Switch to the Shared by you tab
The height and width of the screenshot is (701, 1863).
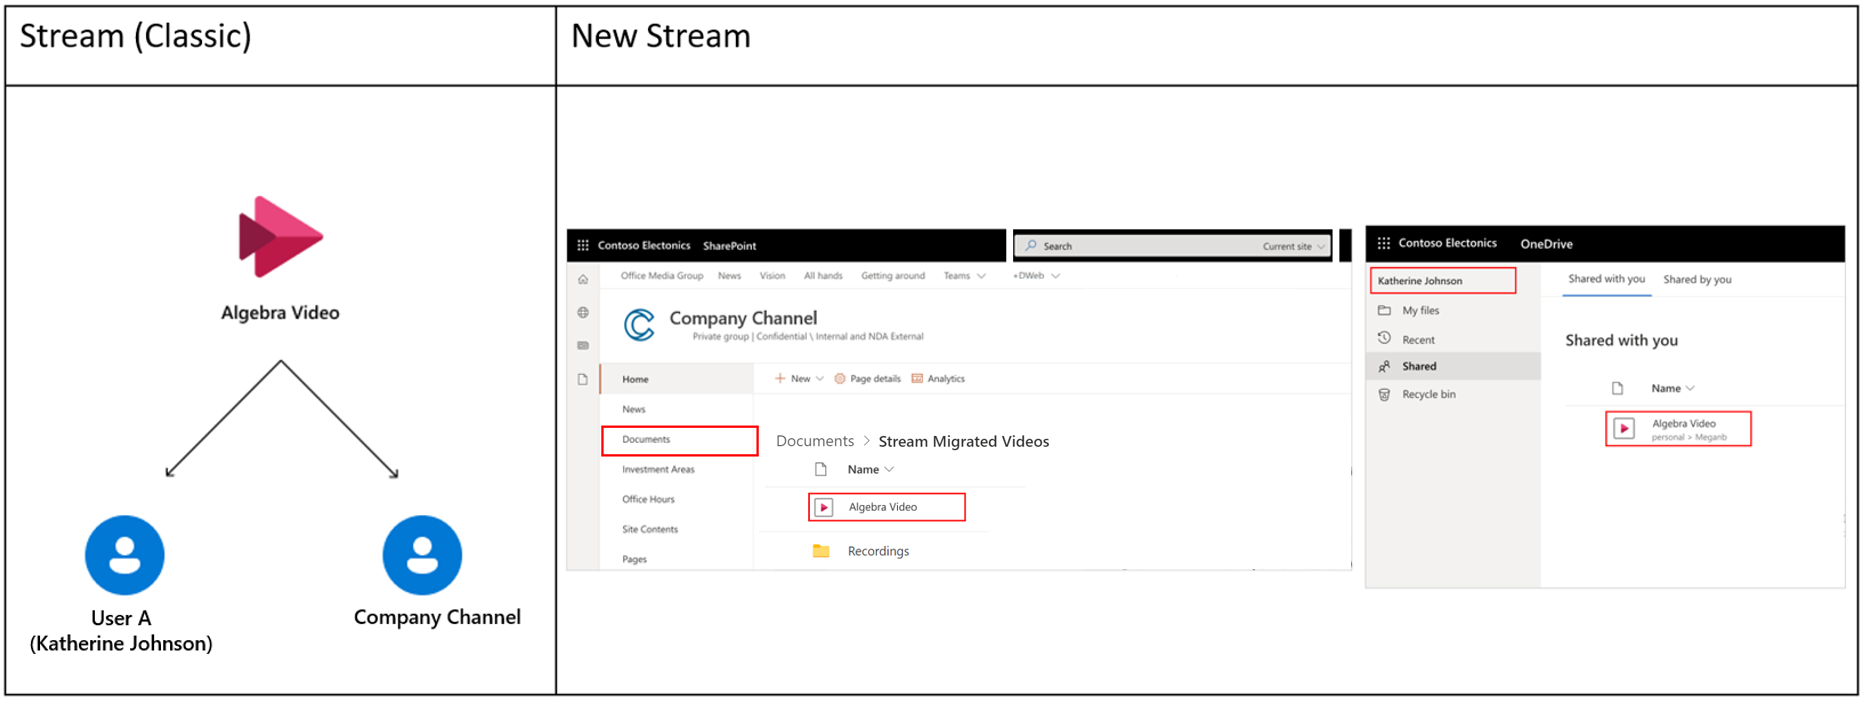(x=1697, y=279)
